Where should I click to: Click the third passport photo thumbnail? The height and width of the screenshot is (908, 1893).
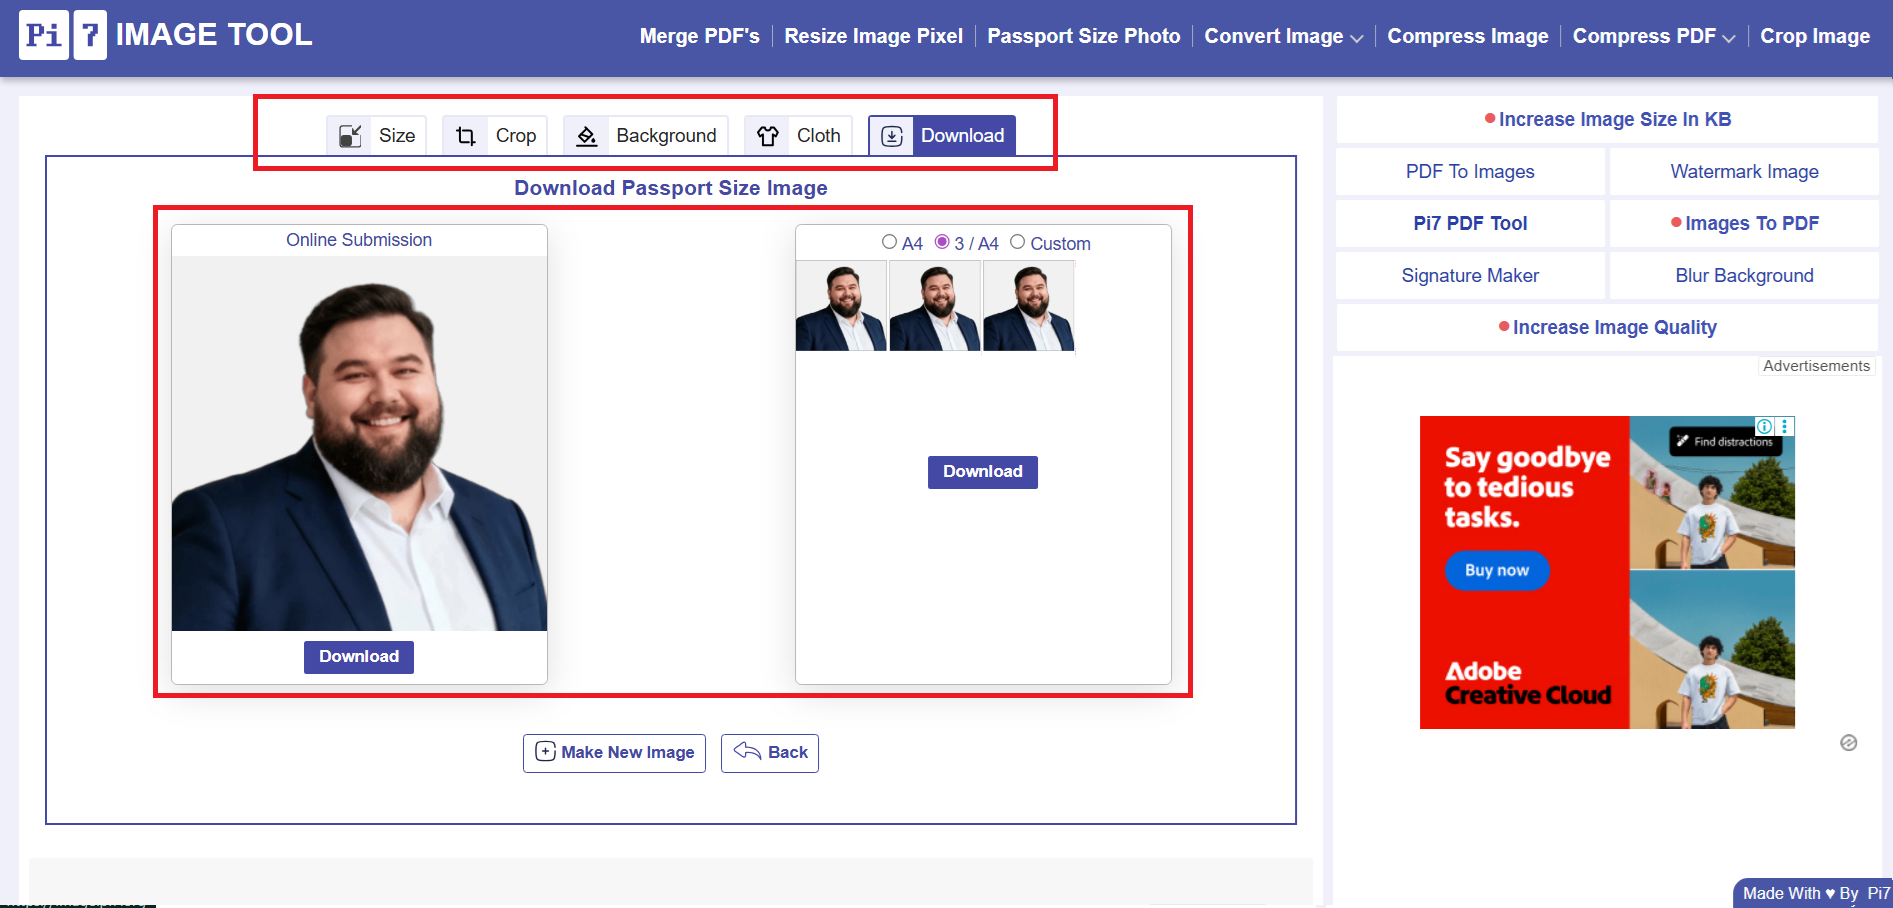[x=1029, y=306]
